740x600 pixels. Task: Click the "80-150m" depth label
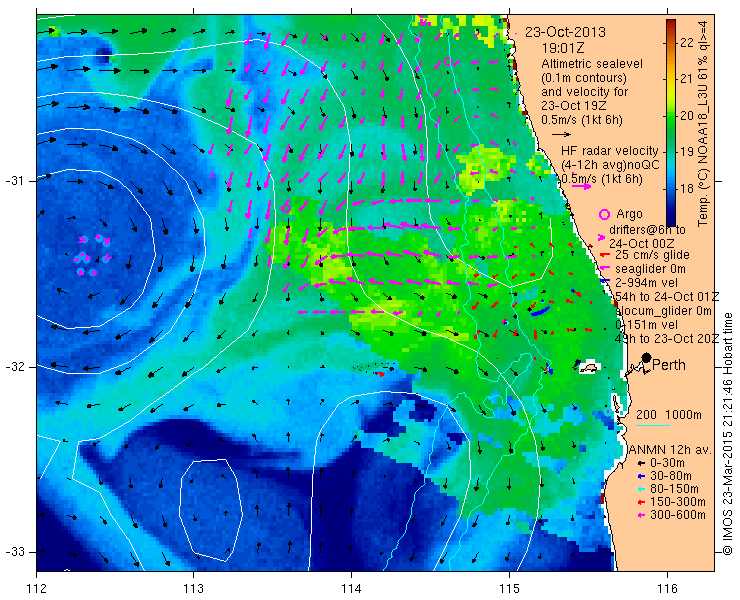coord(674,489)
